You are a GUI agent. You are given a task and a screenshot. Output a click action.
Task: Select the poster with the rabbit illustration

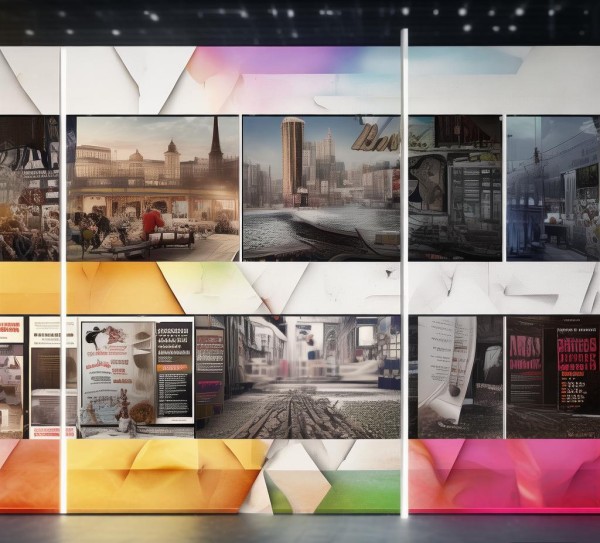[x=118, y=373]
